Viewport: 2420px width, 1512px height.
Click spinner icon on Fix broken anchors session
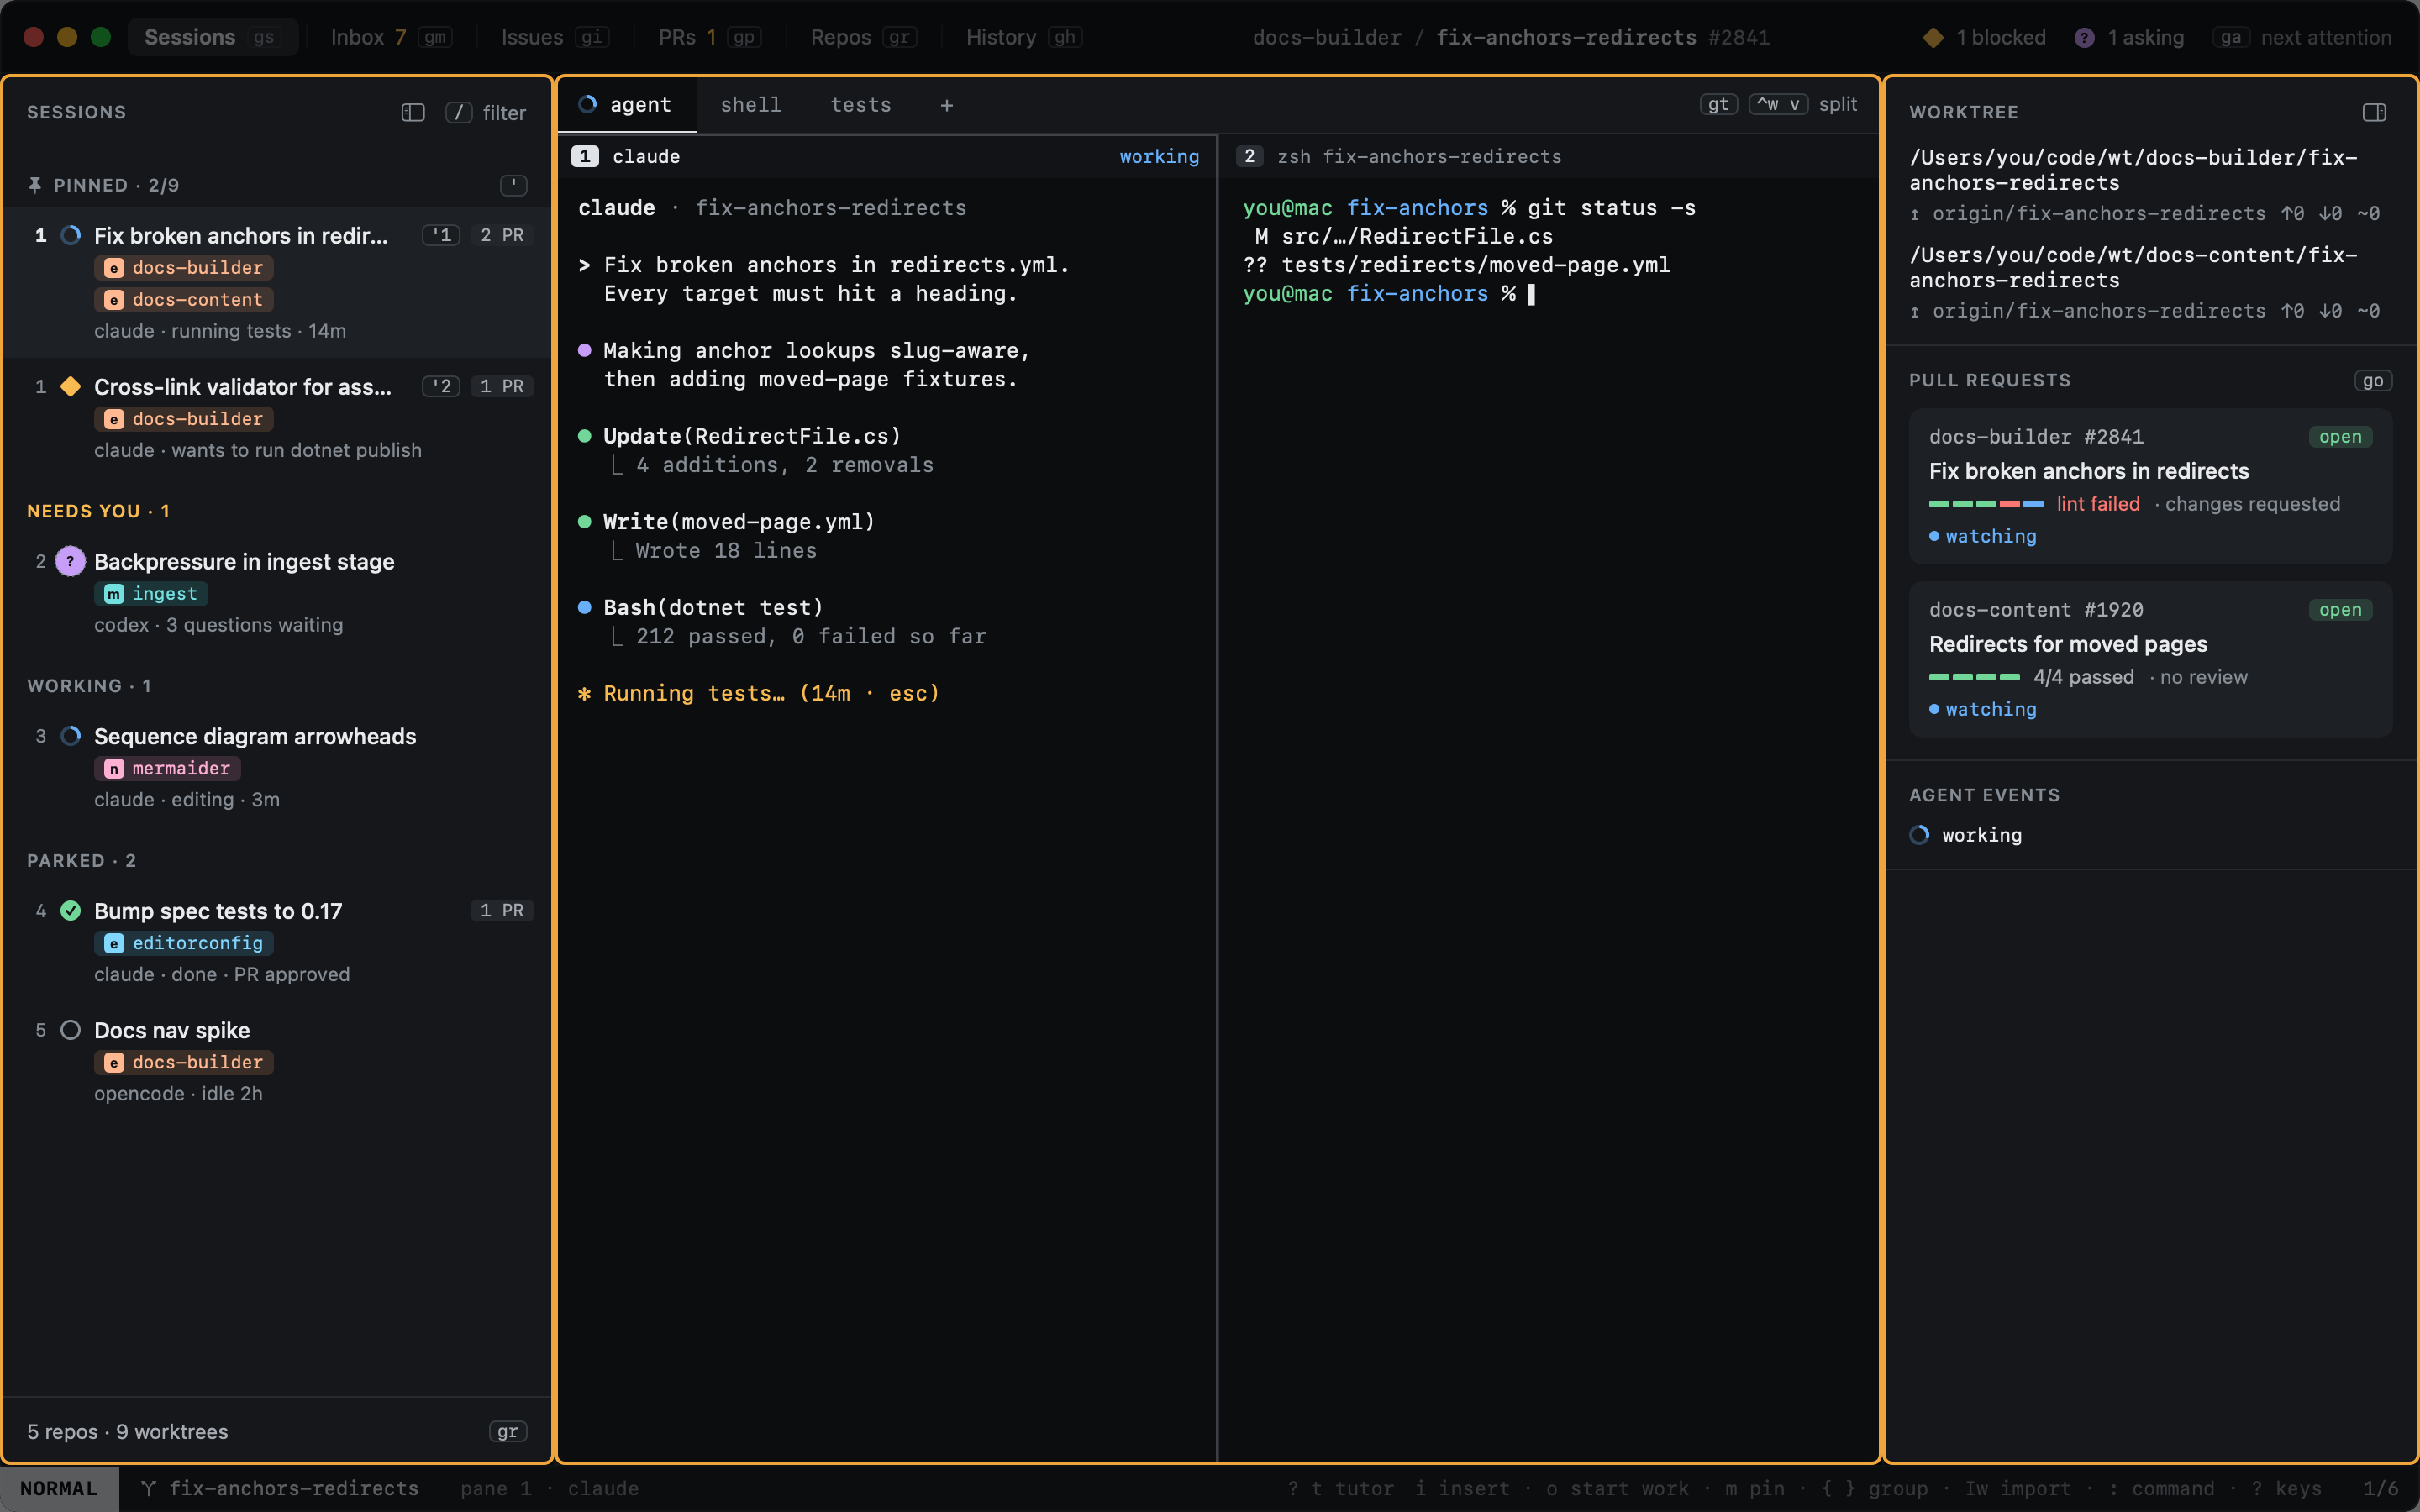click(x=71, y=235)
